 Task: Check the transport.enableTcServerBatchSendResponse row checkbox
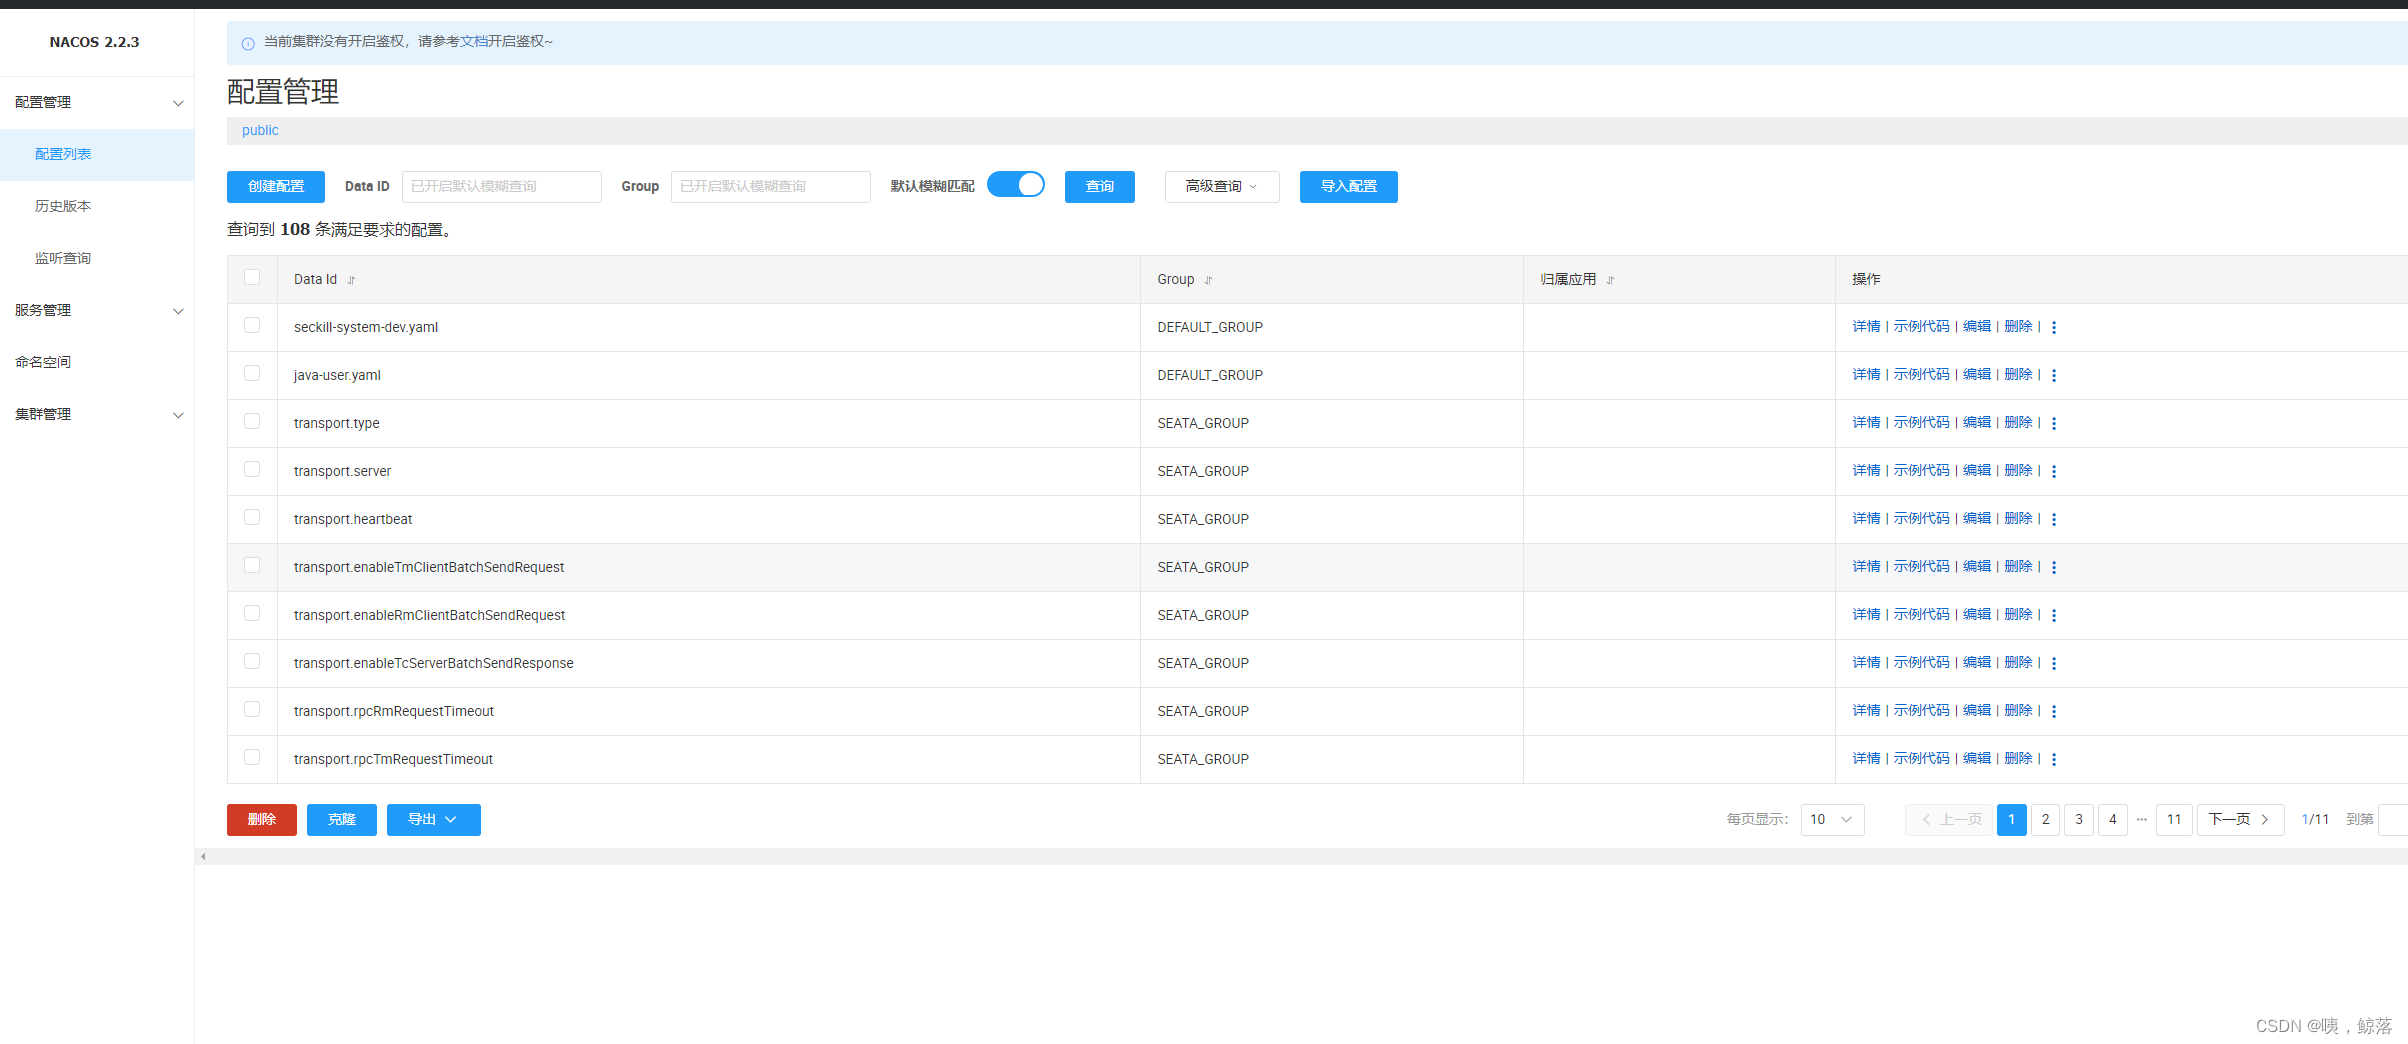click(252, 661)
